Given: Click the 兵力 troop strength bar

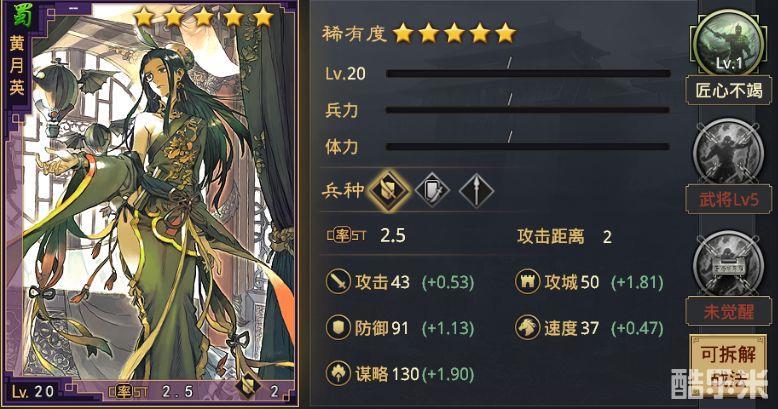Looking at the screenshot, I should pos(528,110).
